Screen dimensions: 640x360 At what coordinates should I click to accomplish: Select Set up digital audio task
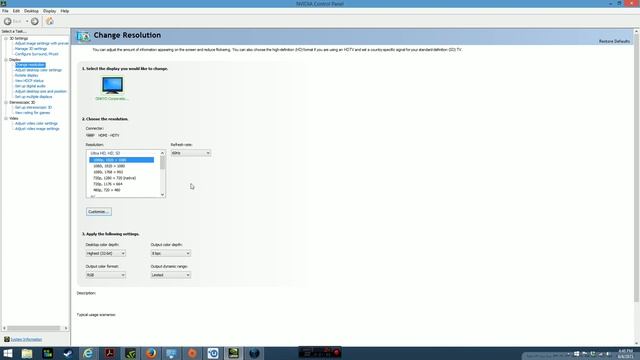[x=30, y=86]
